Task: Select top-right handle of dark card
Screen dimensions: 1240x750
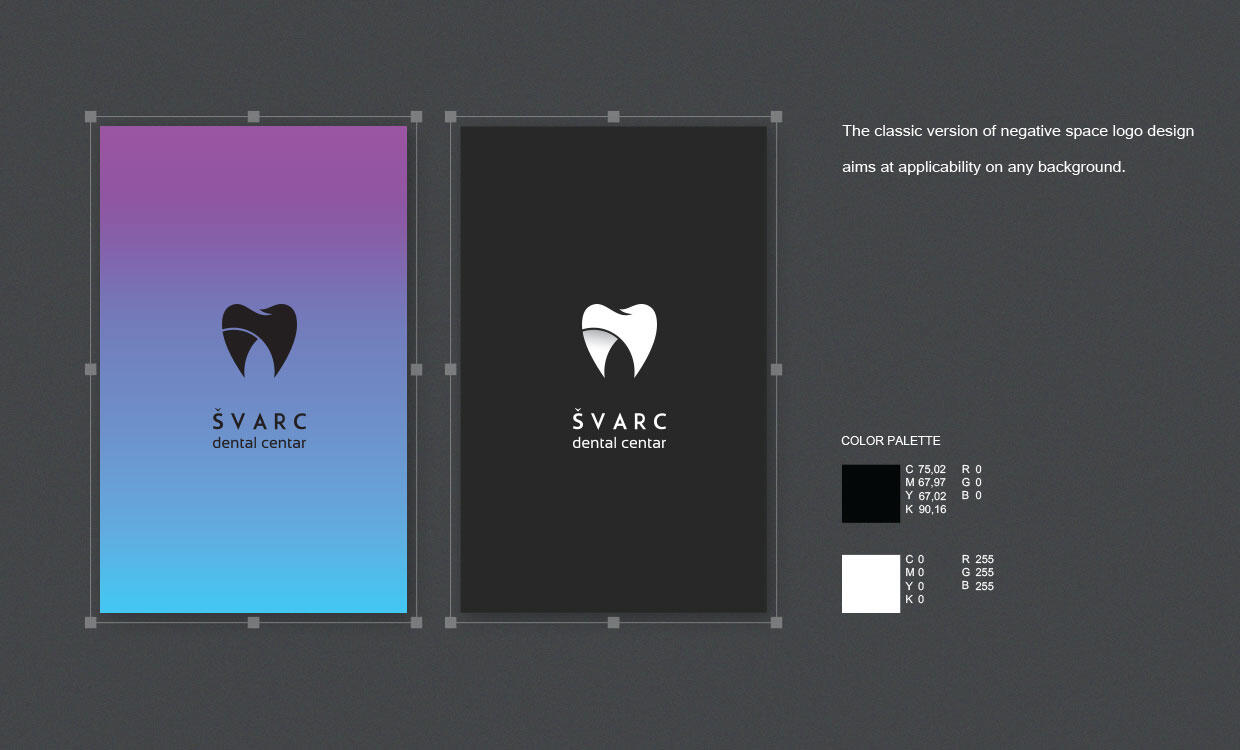Action: [776, 117]
